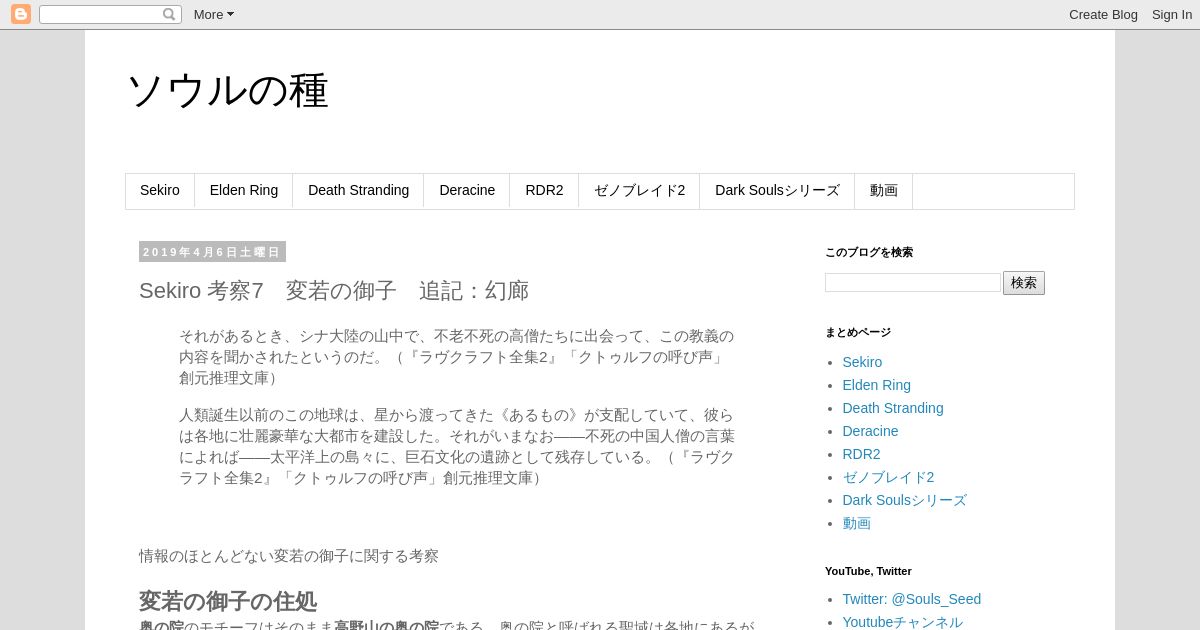Open the Youtubeチャンネル link
Viewport: 1200px width, 630px height.
pos(902,622)
